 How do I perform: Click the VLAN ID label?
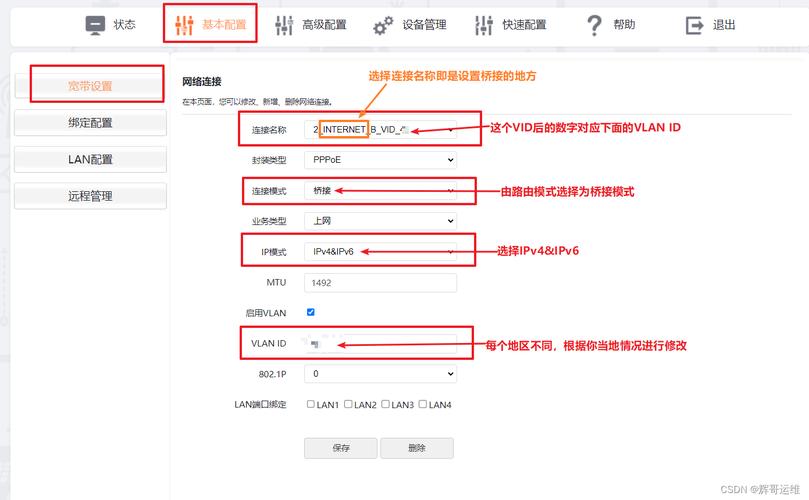(268, 343)
